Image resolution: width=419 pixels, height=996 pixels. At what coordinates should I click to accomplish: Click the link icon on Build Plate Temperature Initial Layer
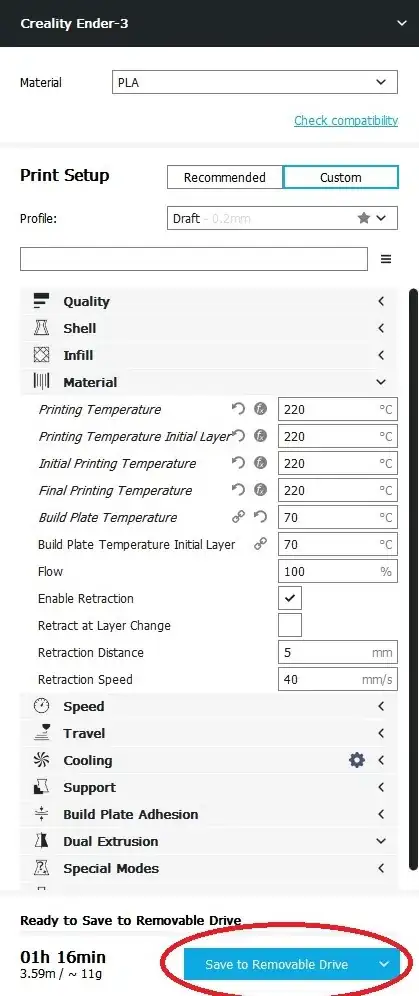click(260, 544)
